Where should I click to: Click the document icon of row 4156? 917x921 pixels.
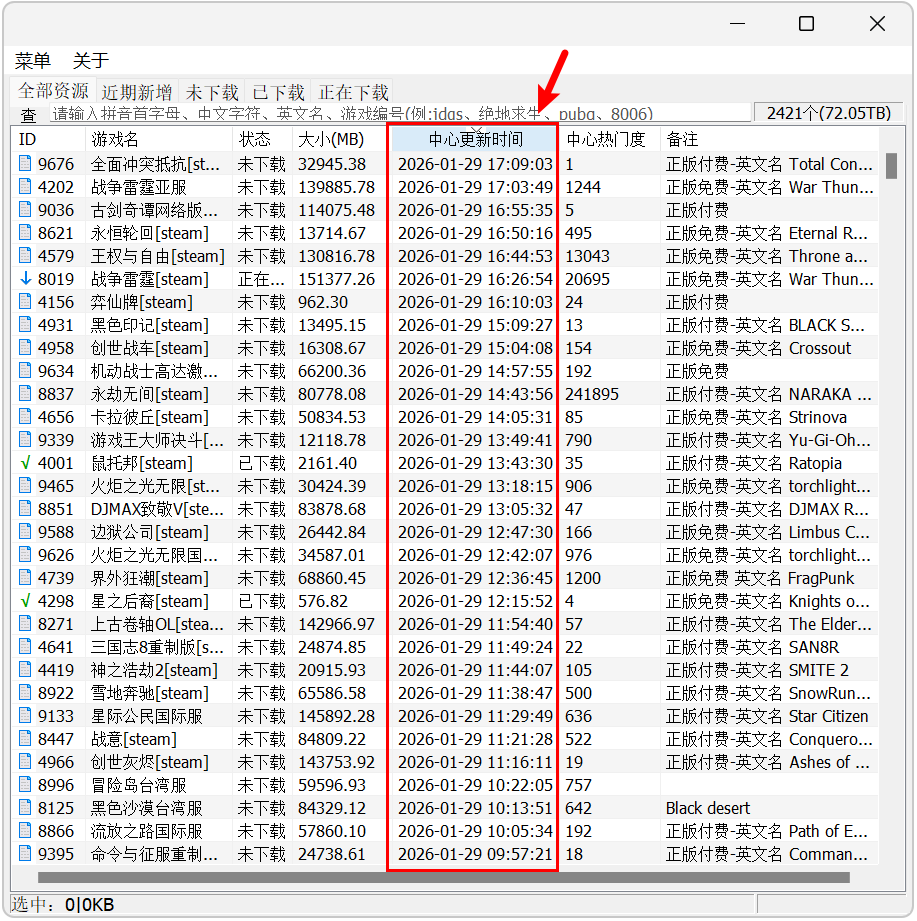(x=25, y=301)
